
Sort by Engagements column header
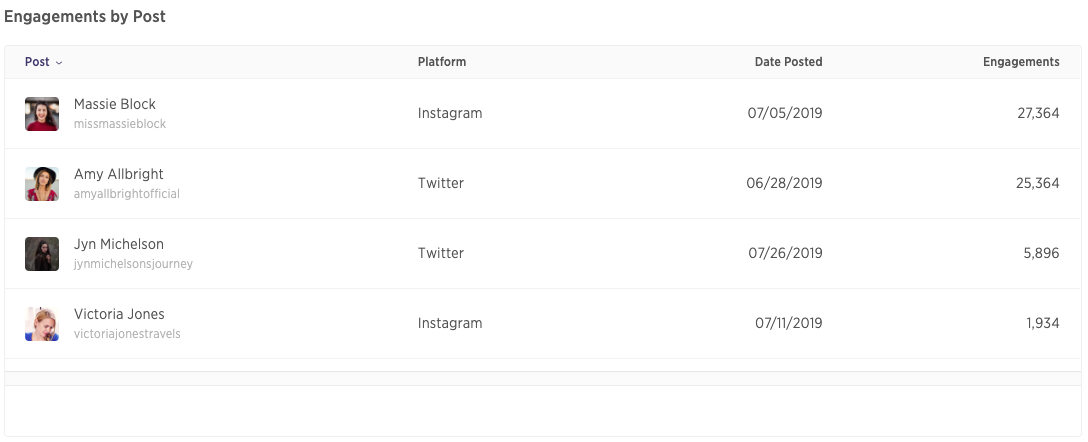(1021, 62)
